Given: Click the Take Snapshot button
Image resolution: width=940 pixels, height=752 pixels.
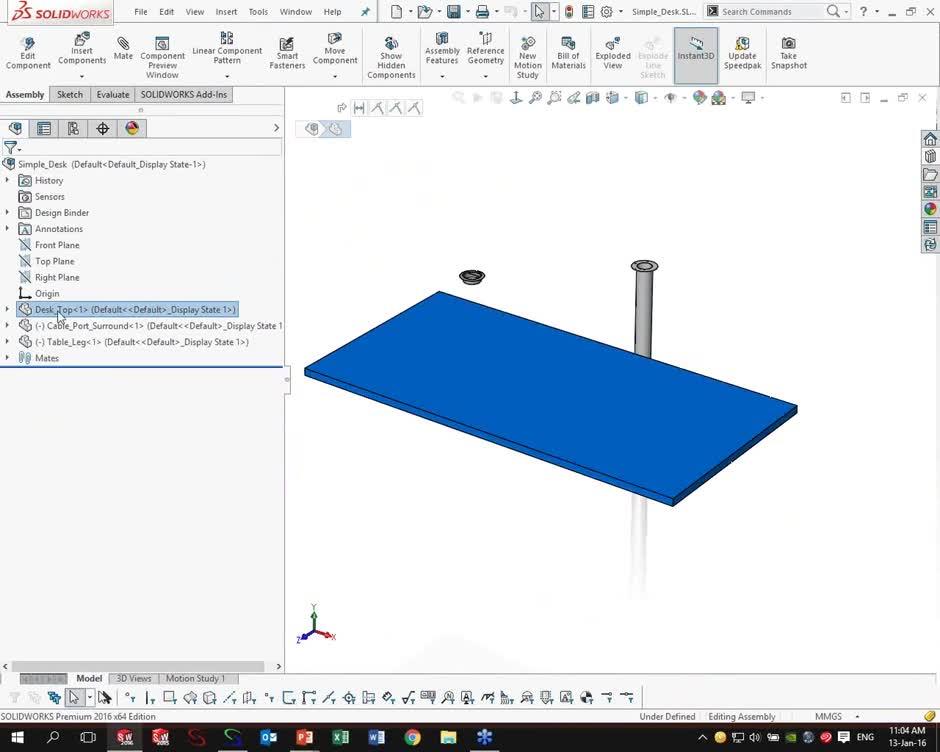Looking at the screenshot, I should coord(788,50).
